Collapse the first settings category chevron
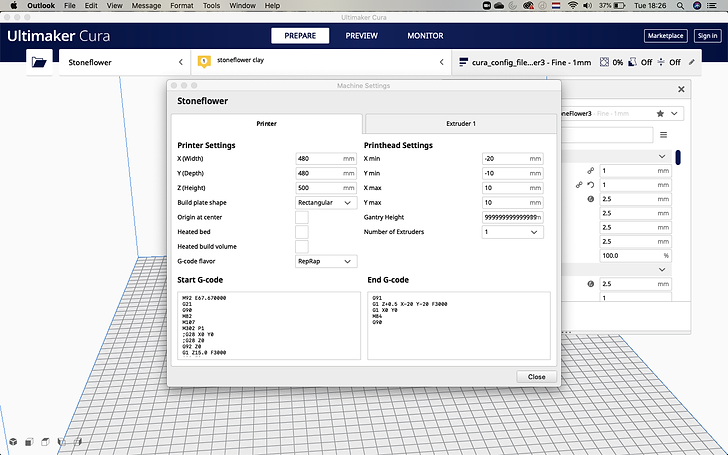The height and width of the screenshot is (455, 728). click(x=662, y=156)
